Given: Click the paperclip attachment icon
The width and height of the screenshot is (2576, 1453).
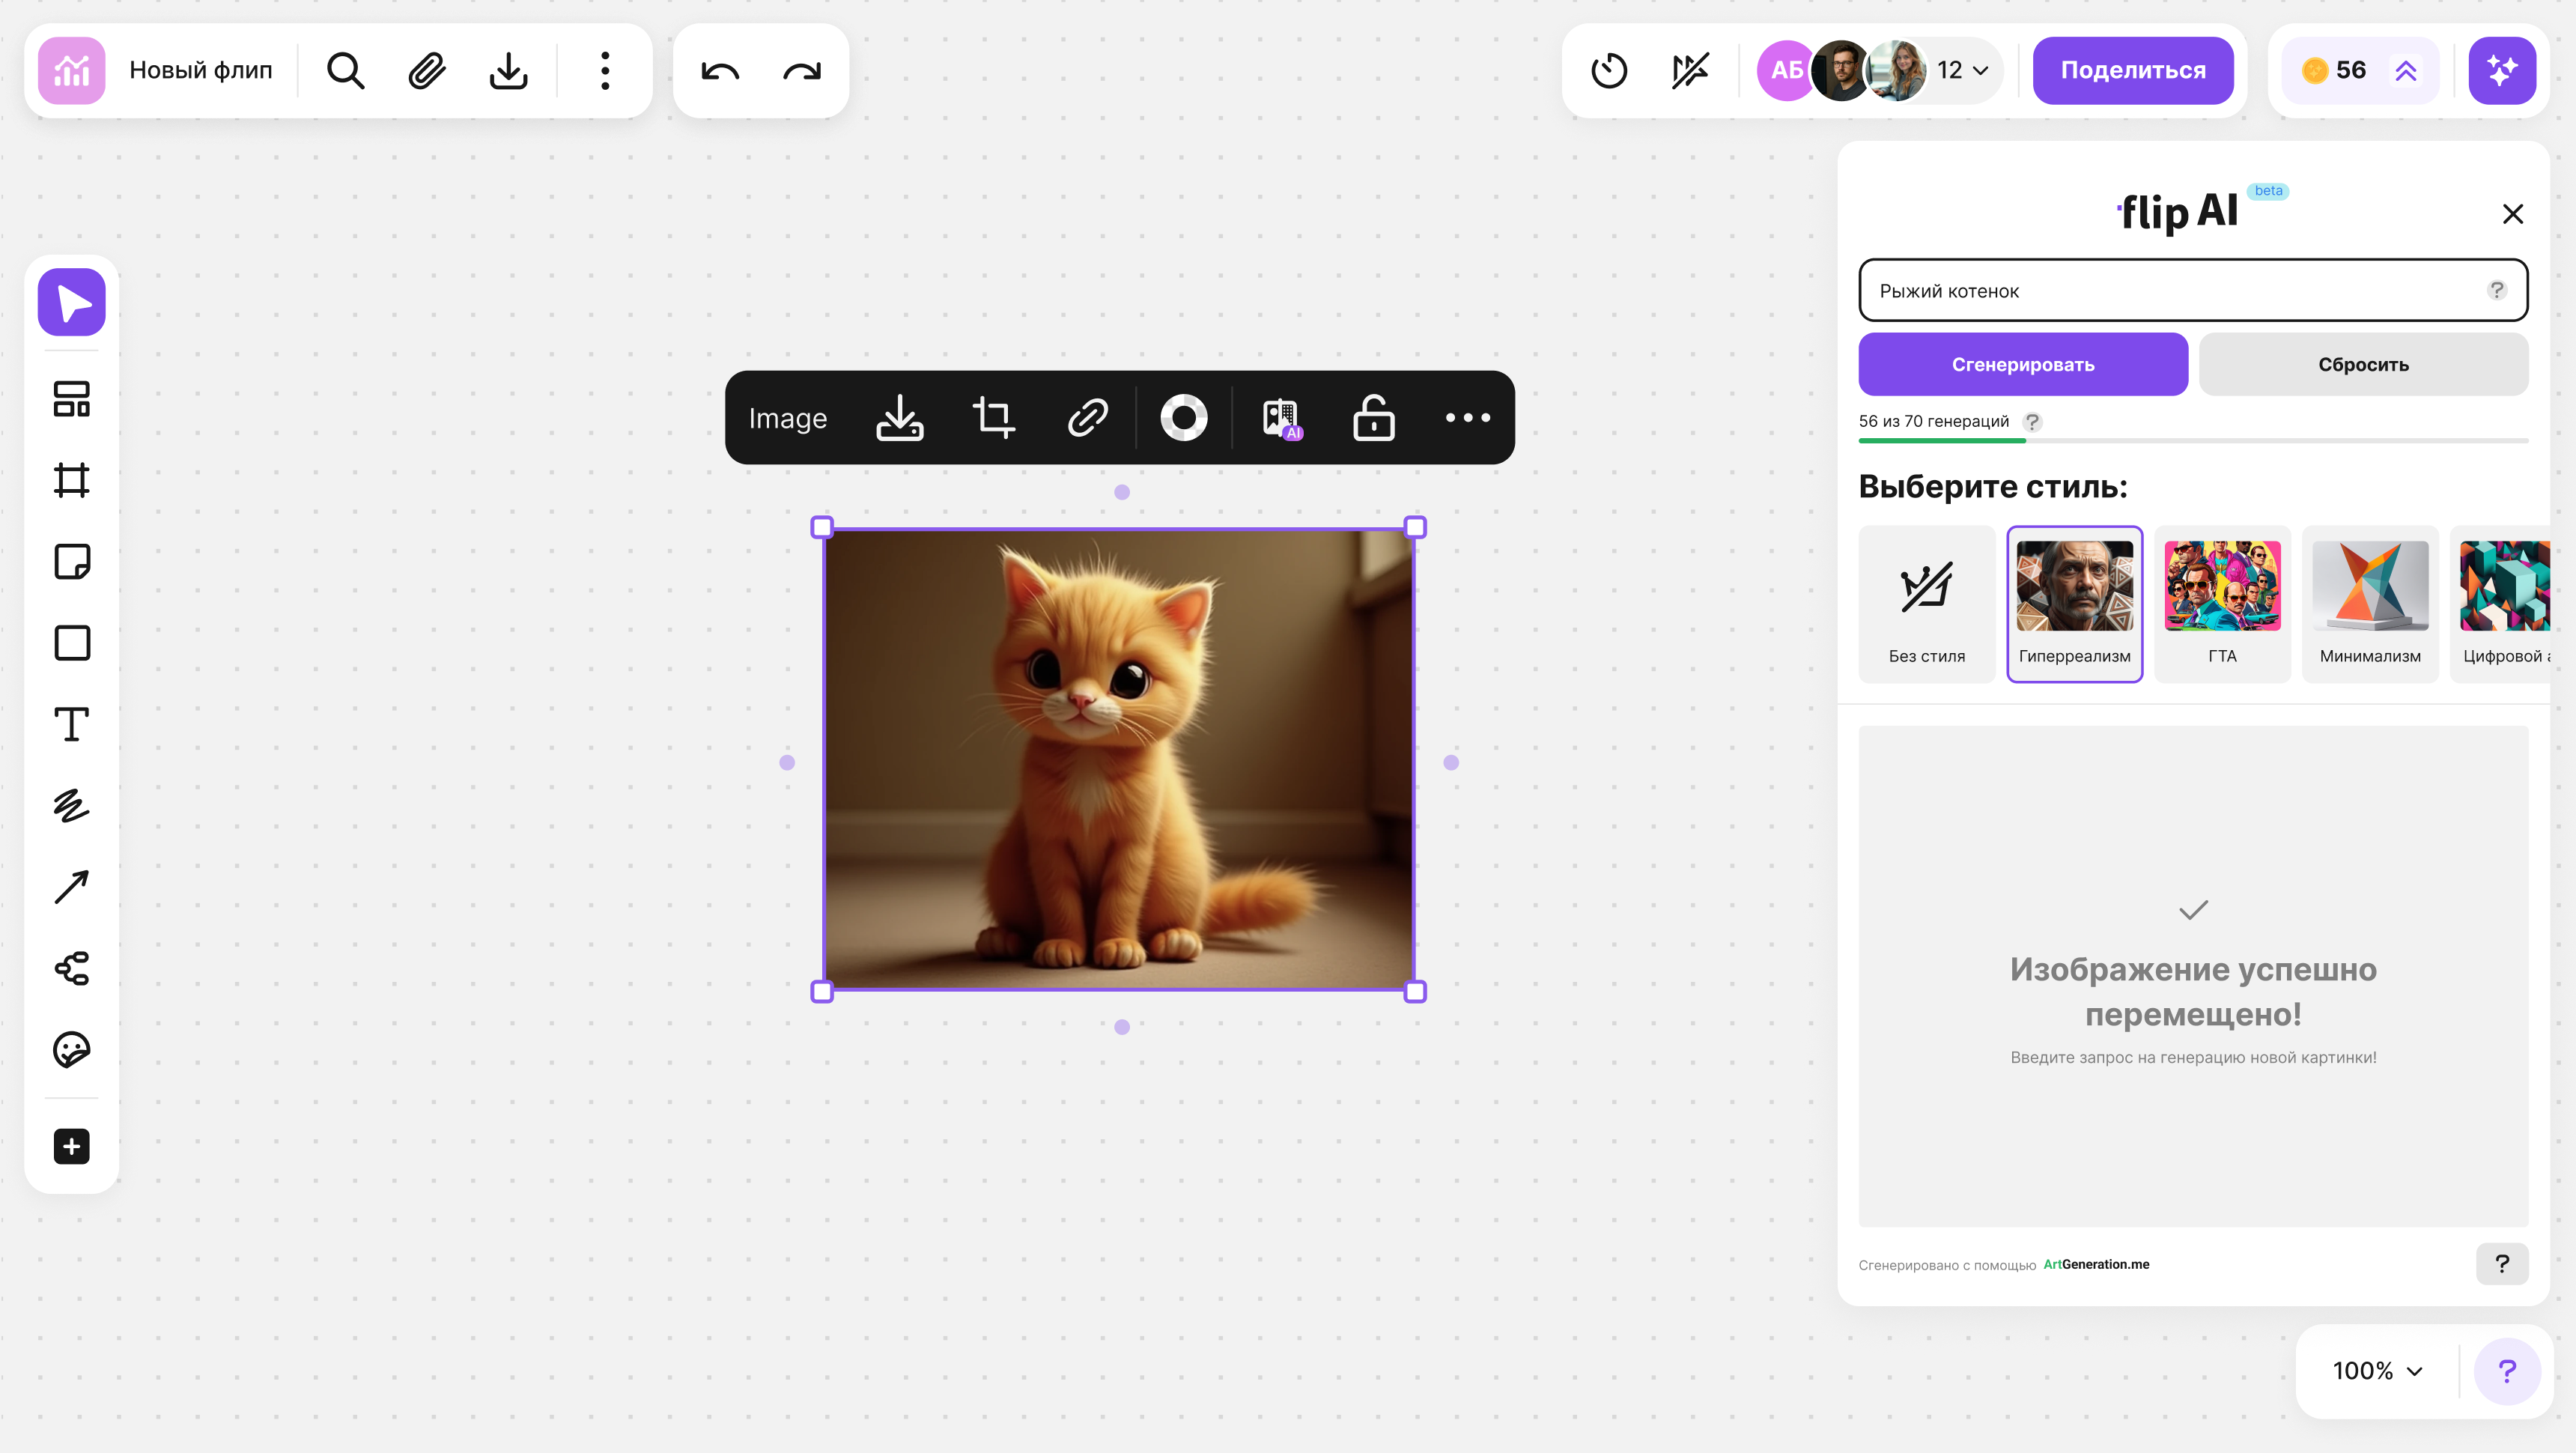Looking at the screenshot, I should pyautogui.click(x=427, y=71).
